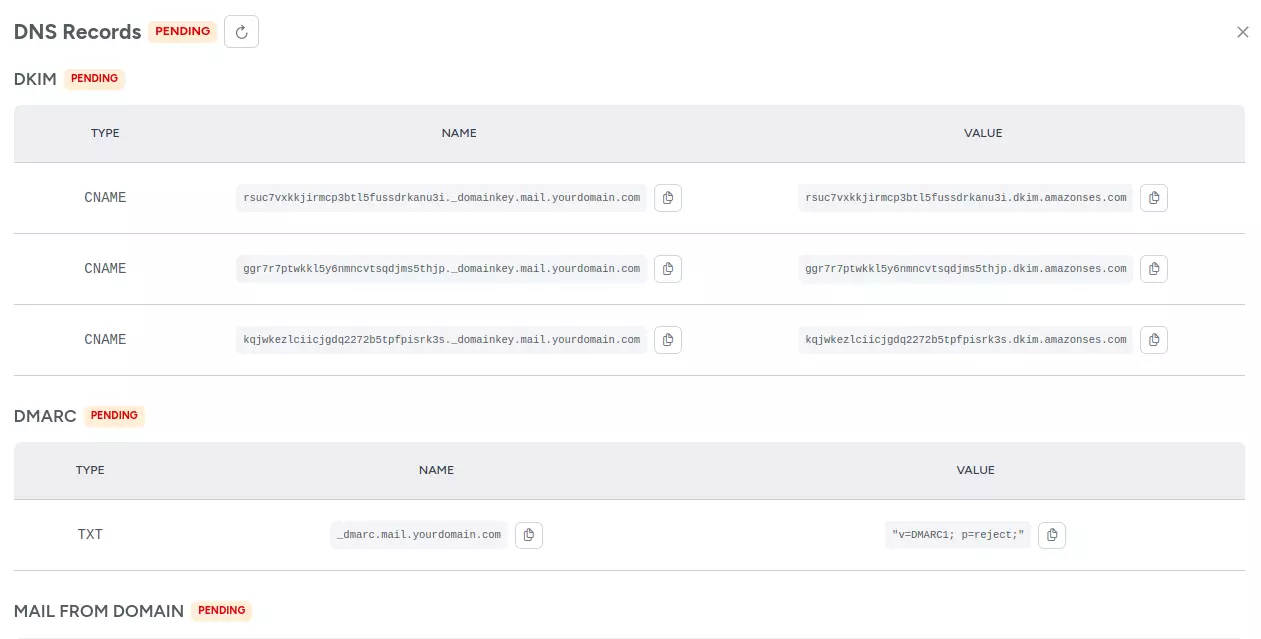Click the DKIM table VALUE column header
This screenshot has width=1261, height=639.
point(983,133)
